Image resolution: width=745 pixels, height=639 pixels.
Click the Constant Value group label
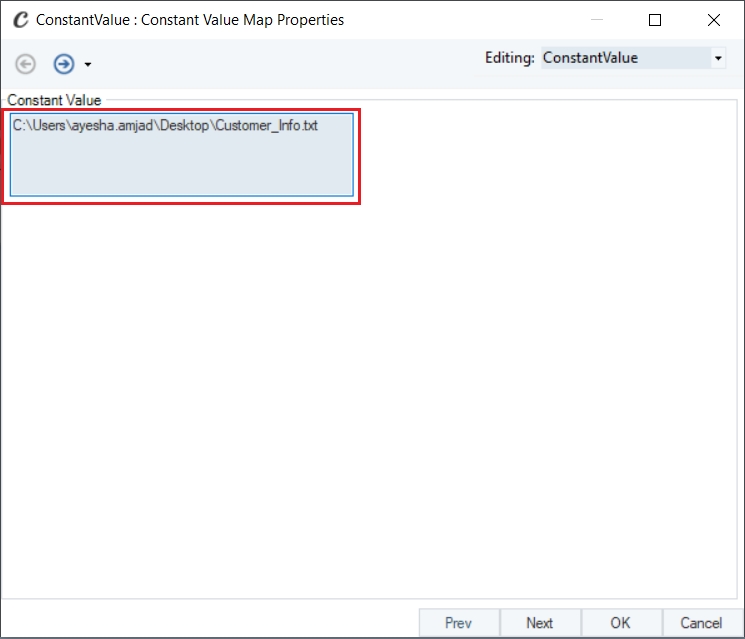click(54, 100)
